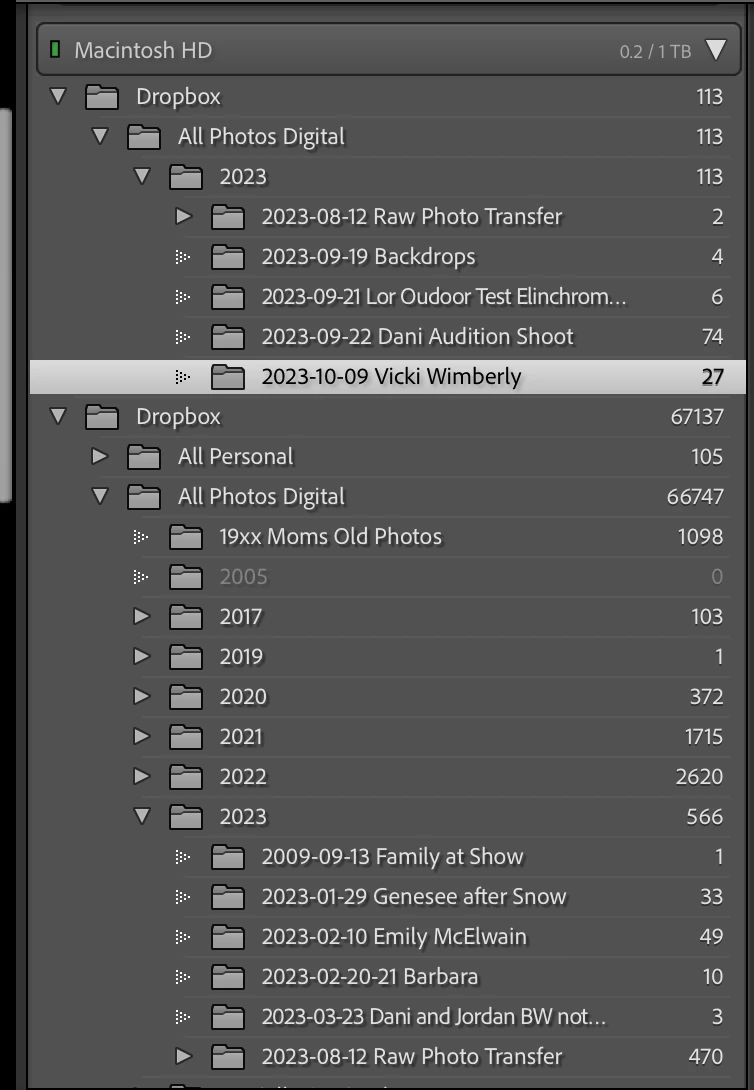Select the 2023-01-29 Genesee after Snow folder name
The image size is (754, 1090).
[x=414, y=897]
